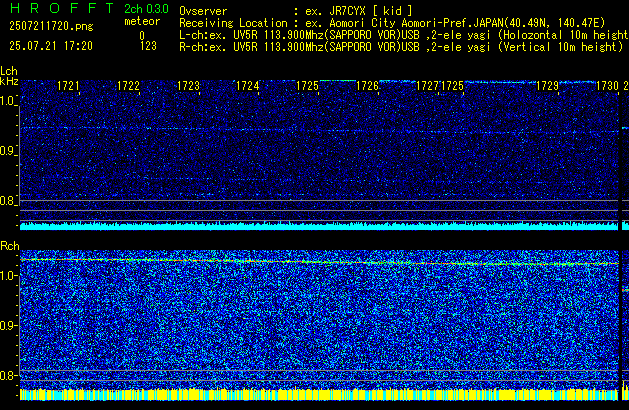This screenshot has width=629, height=410.
Task: Select the '2ch 0.3.0' version label
Action: (x=146, y=9)
